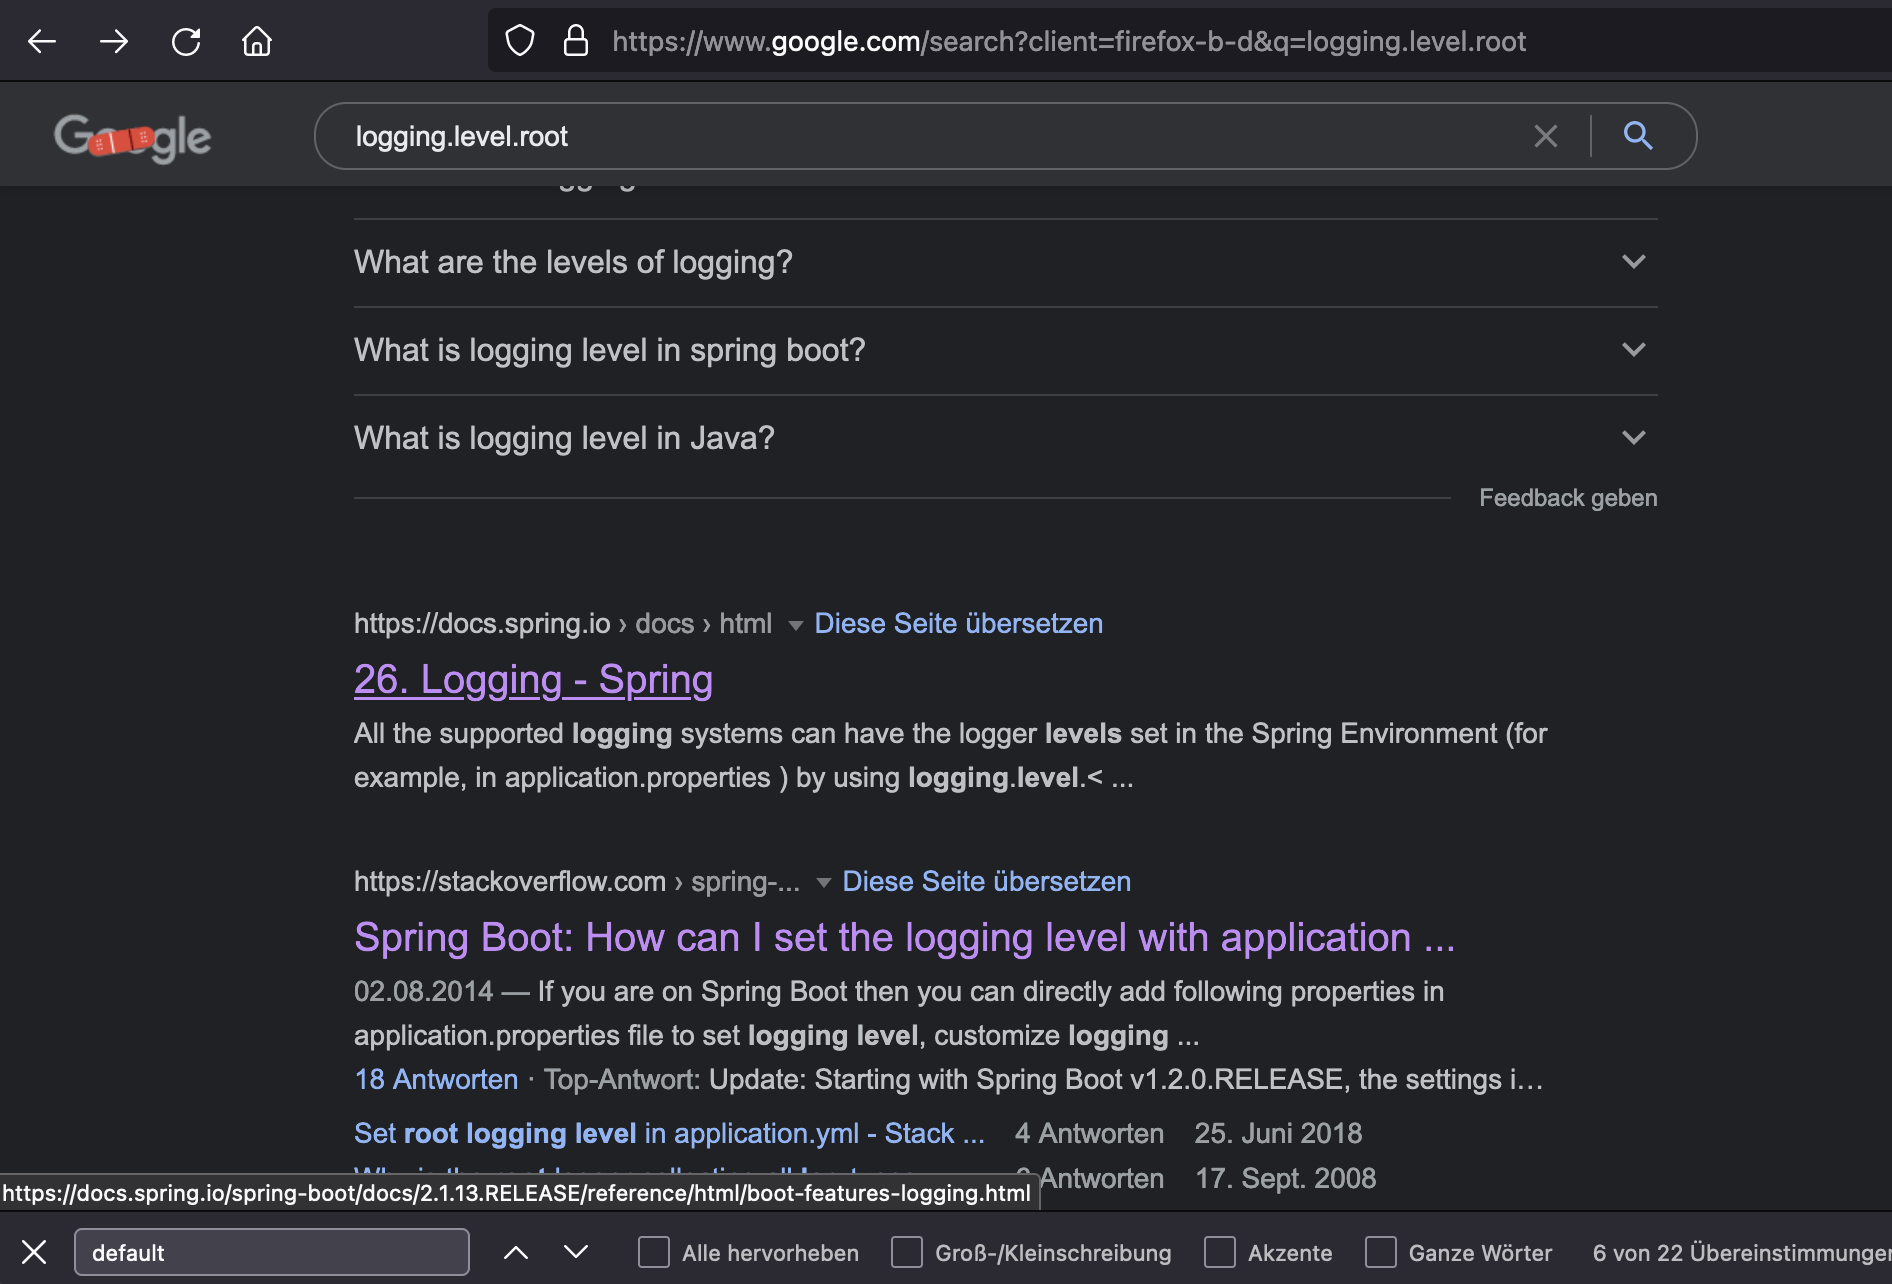The height and width of the screenshot is (1284, 1892).
Task: Translate the stackoverflow result page
Action: [x=986, y=881]
